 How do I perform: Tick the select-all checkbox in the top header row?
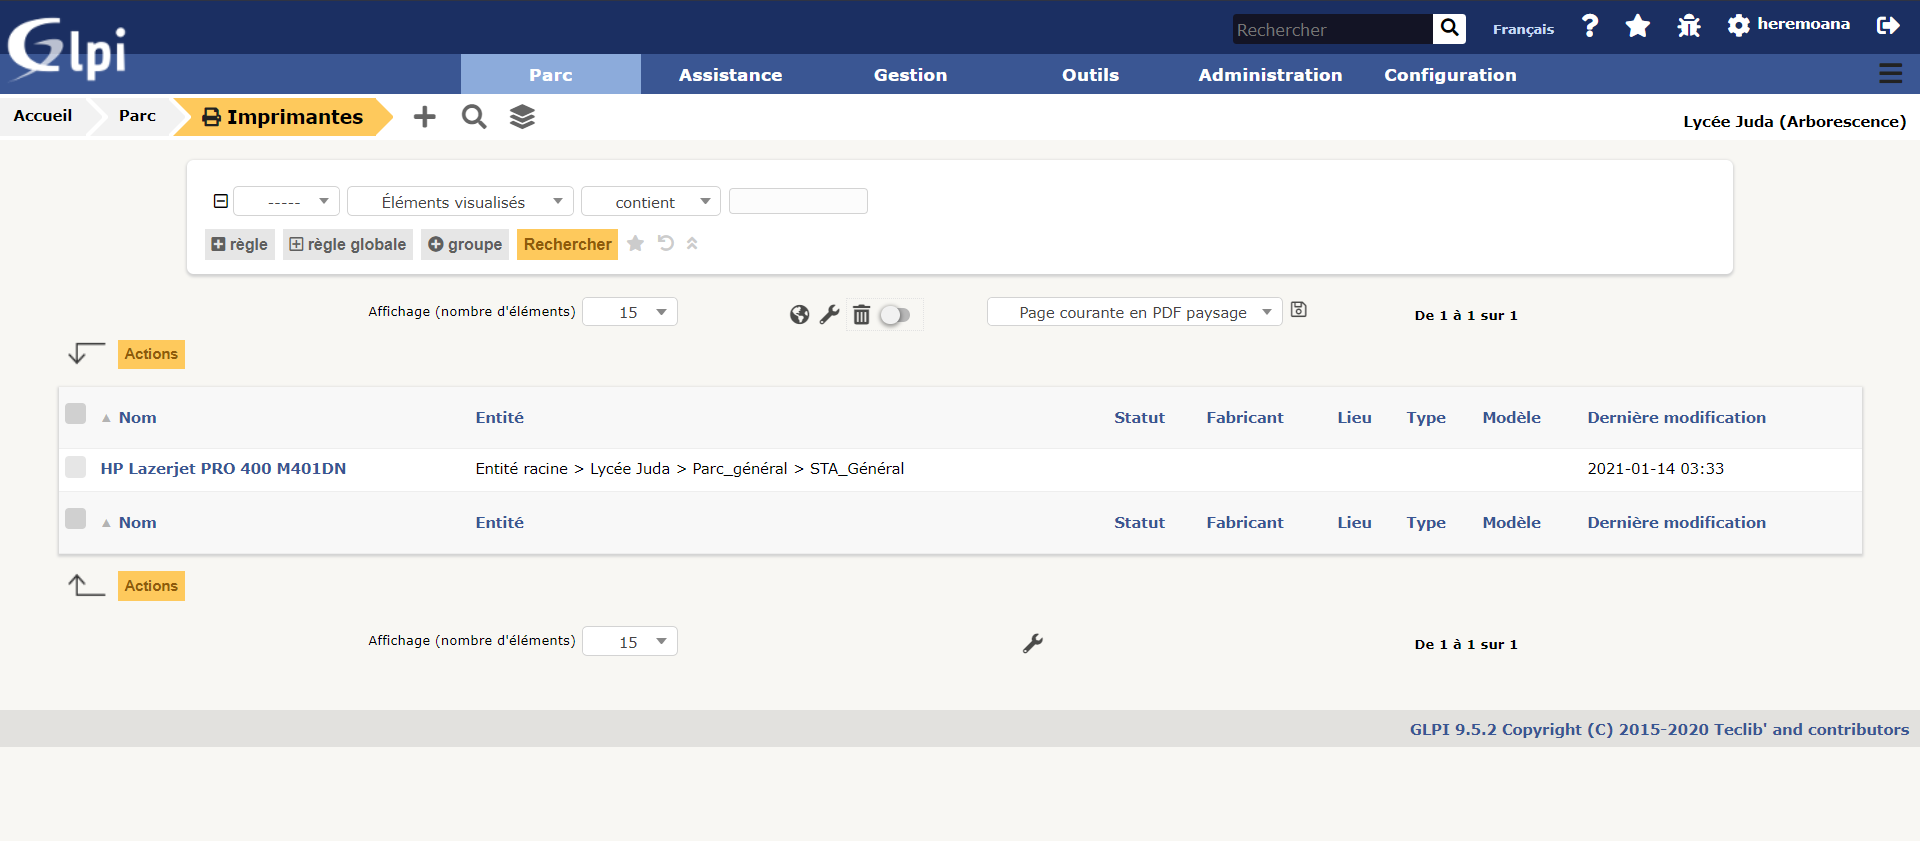click(x=75, y=414)
